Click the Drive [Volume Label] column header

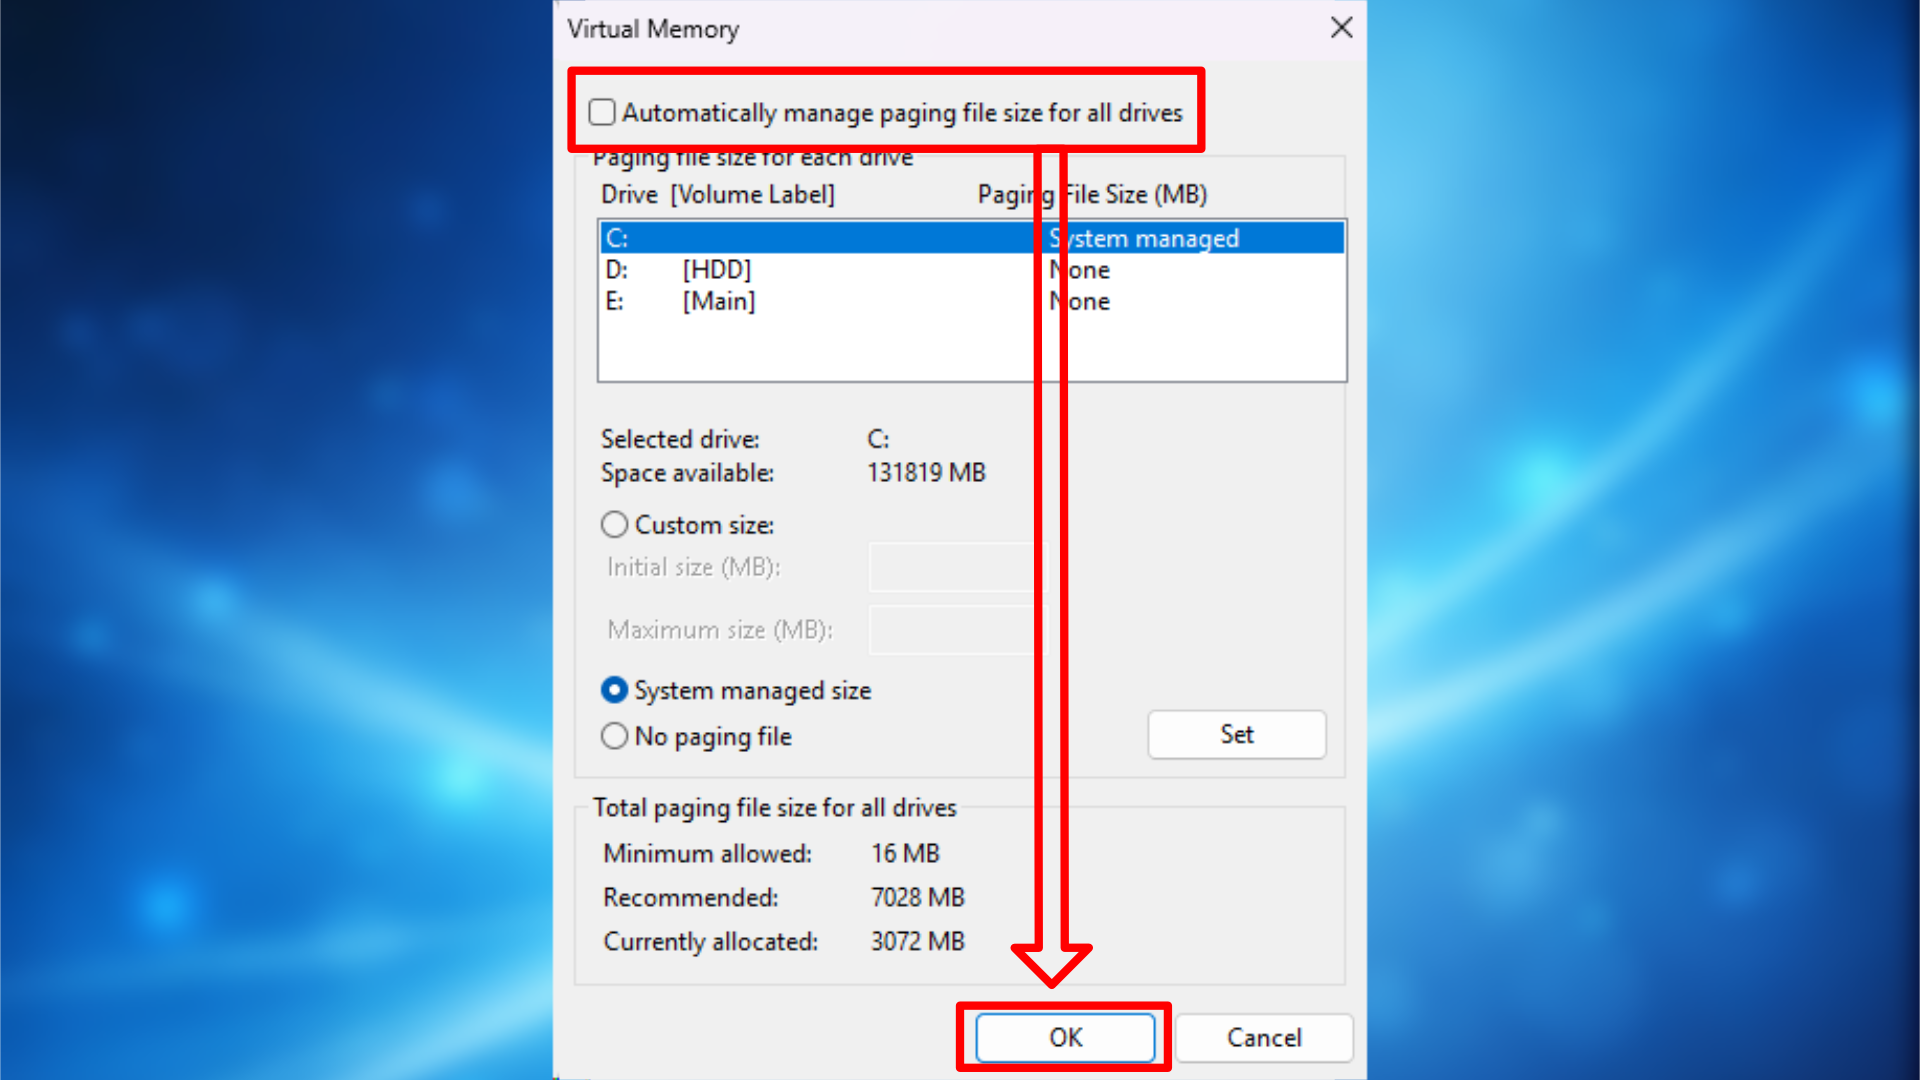[718, 194]
